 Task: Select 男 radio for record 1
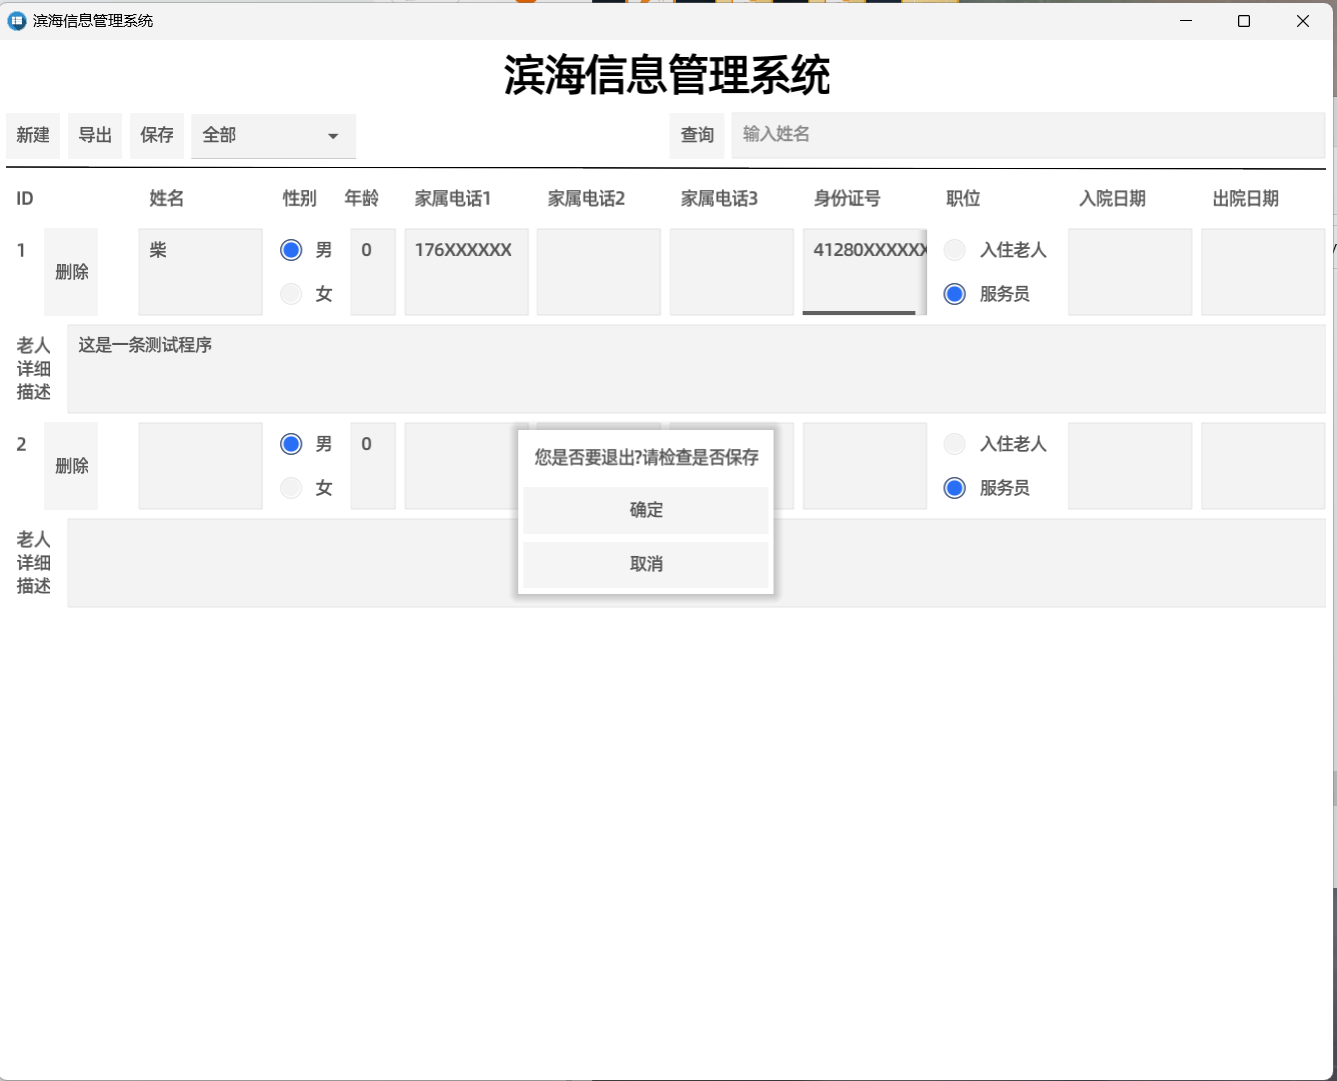[x=291, y=250]
